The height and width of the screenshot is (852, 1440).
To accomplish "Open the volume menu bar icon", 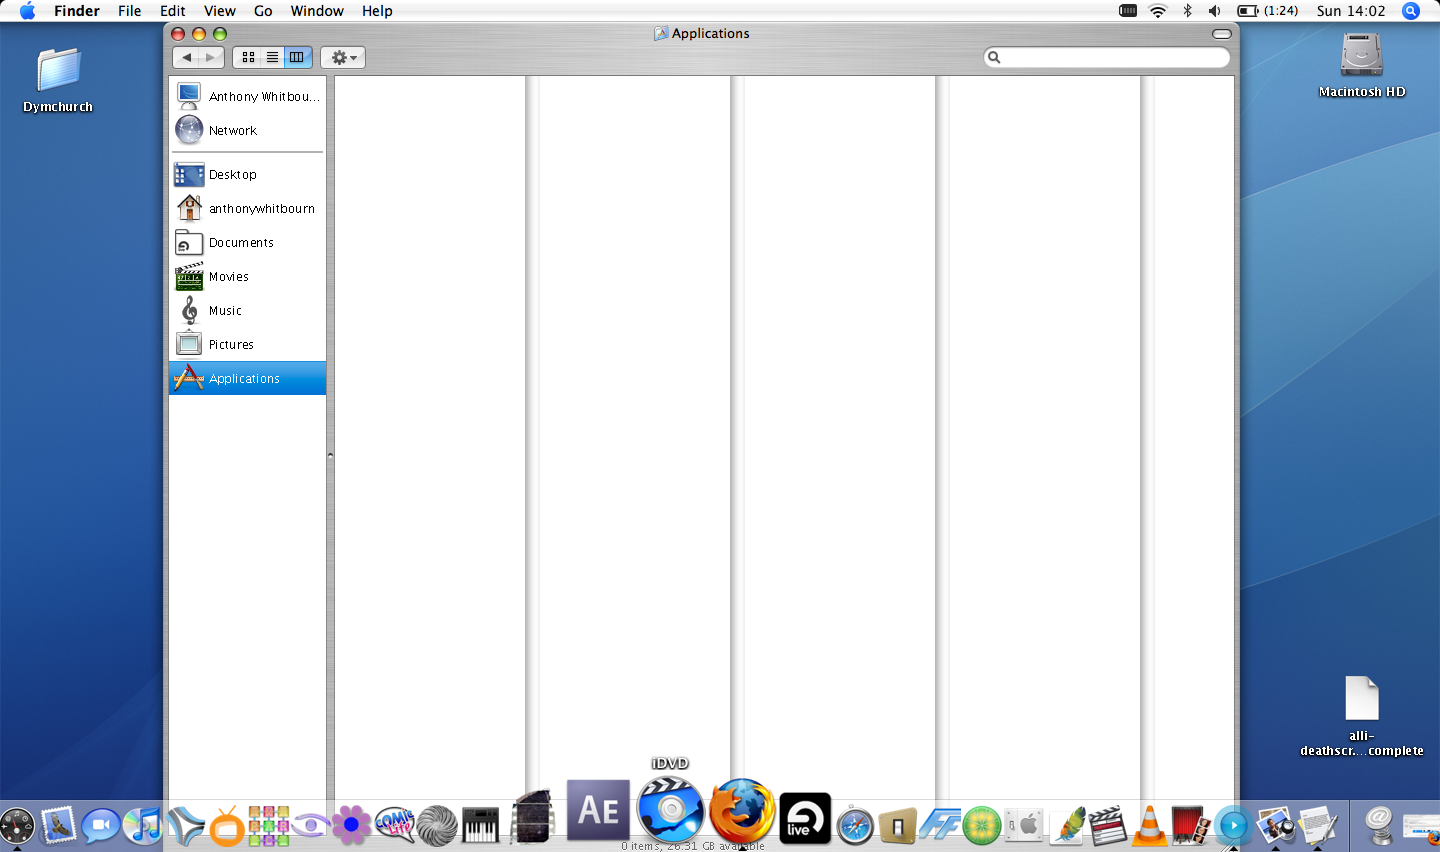I will pos(1214,11).
